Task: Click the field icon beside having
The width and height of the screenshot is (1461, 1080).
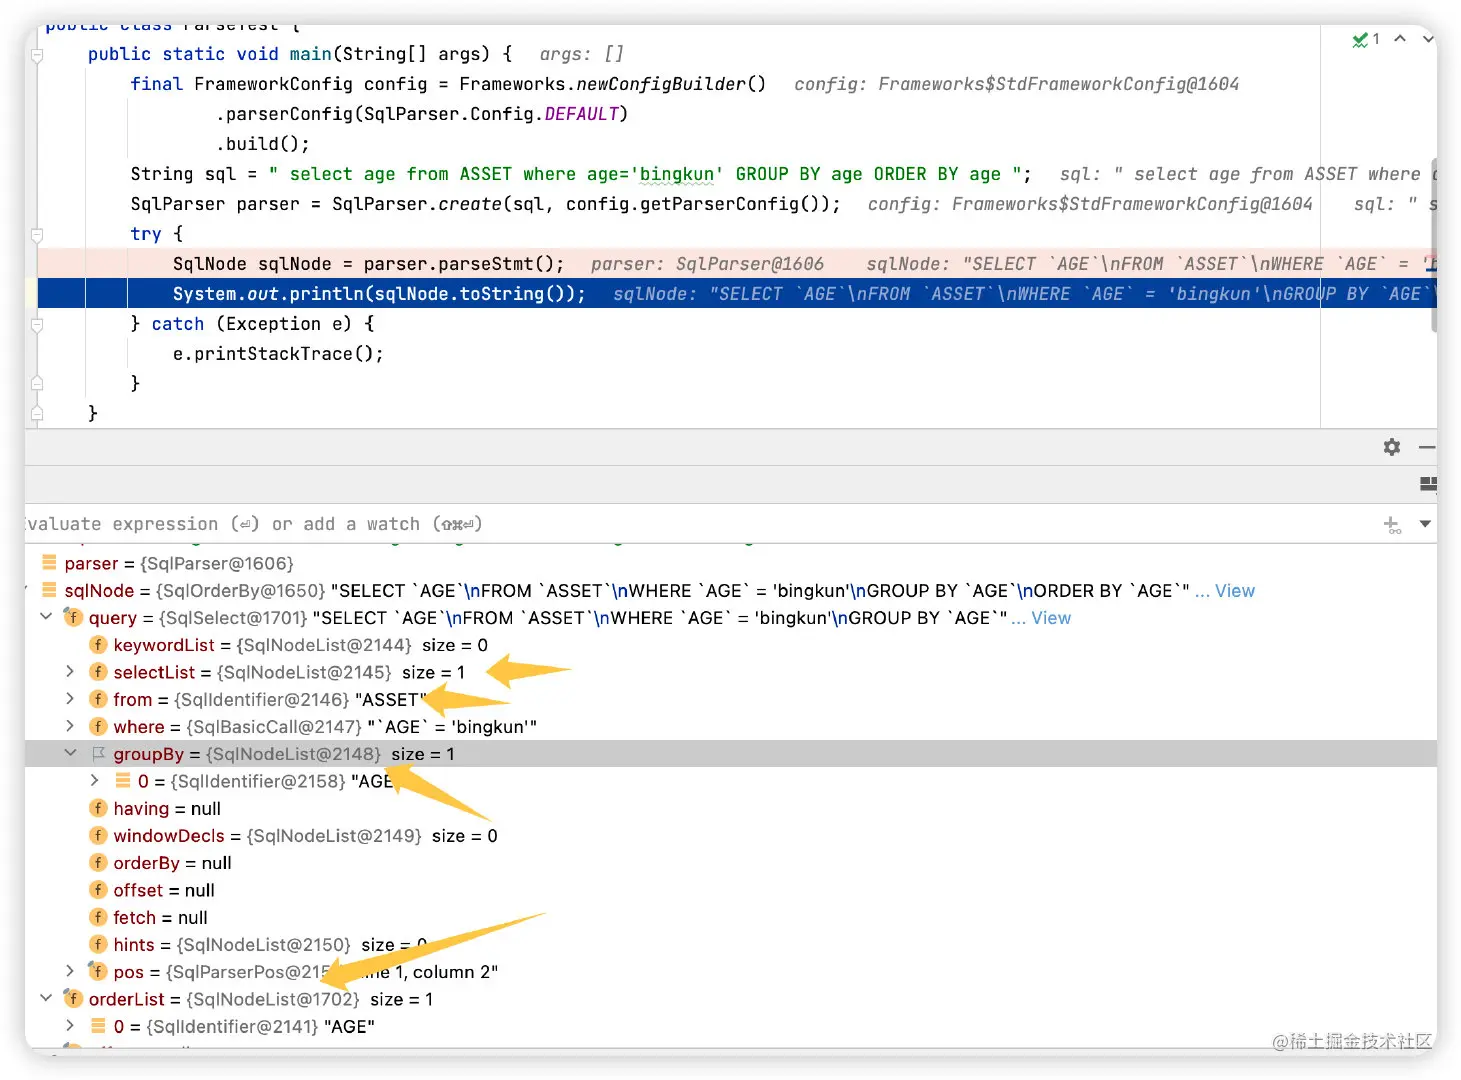Action: [x=98, y=808]
